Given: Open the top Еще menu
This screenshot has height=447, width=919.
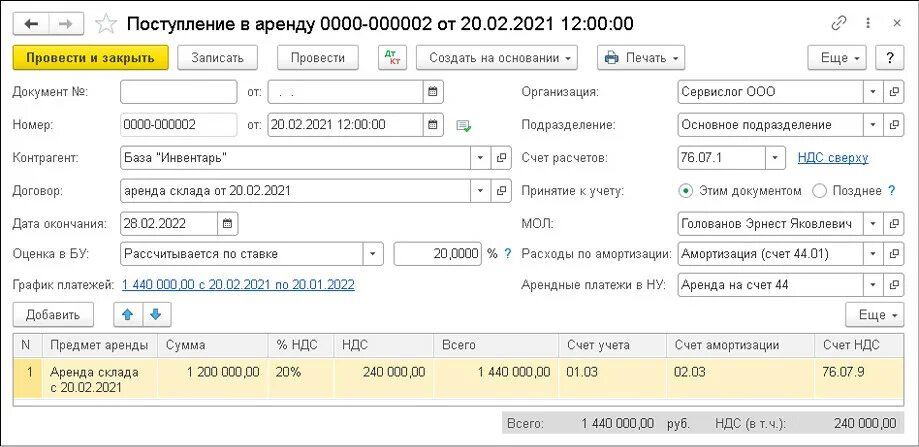Looking at the screenshot, I should (x=837, y=58).
